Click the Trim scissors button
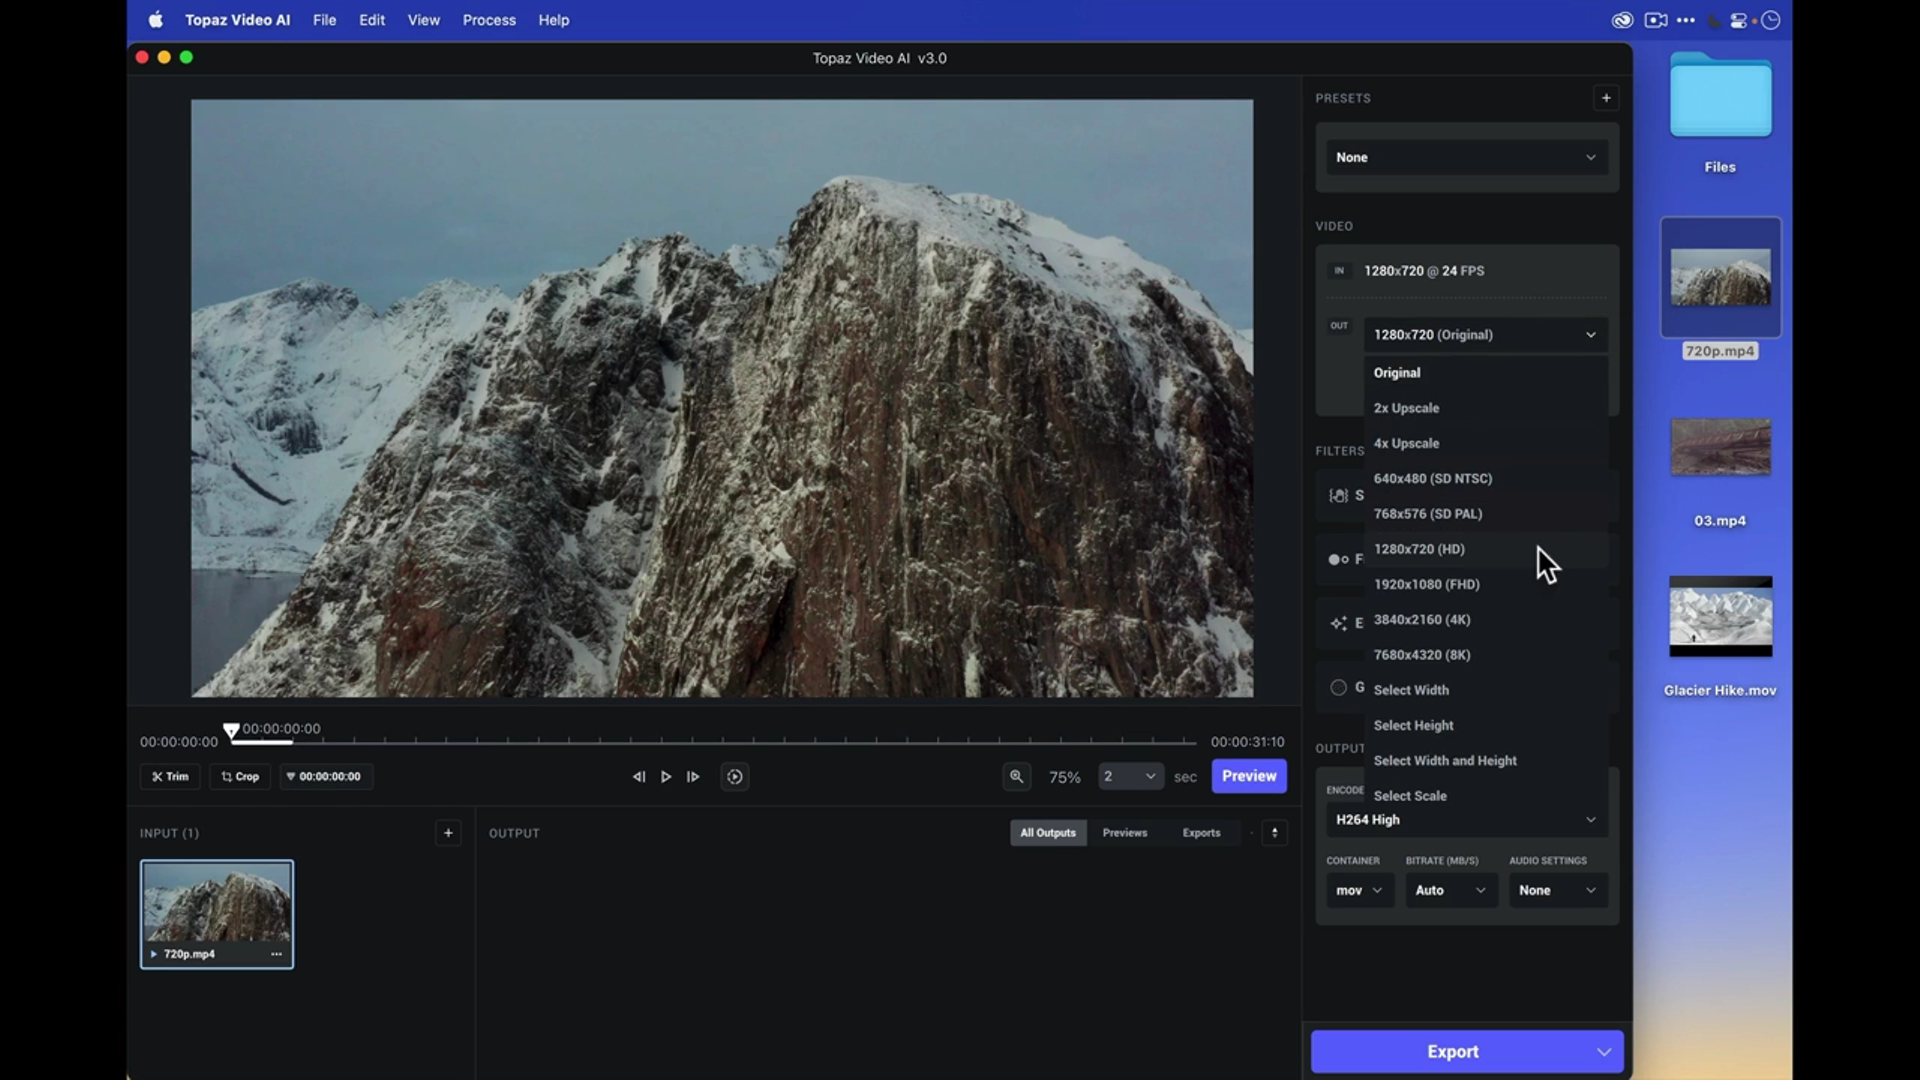The image size is (1920, 1080). [x=170, y=777]
